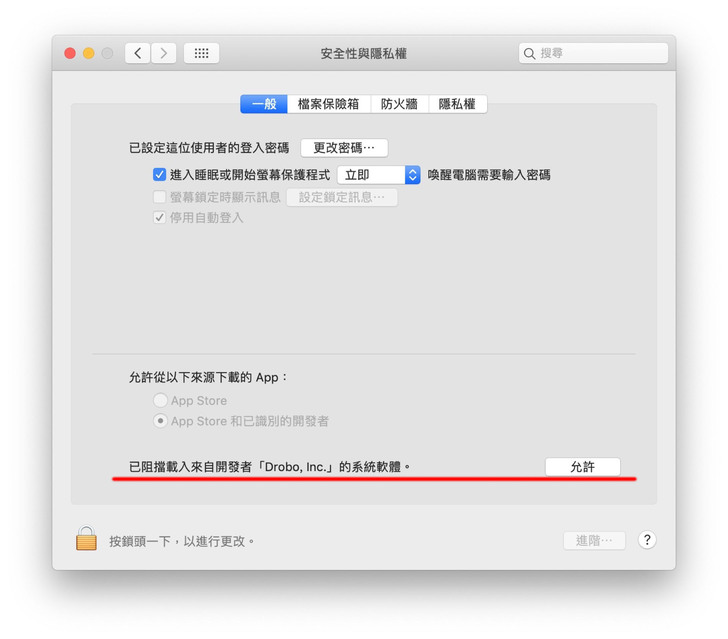Open help with question mark button

(x=647, y=540)
